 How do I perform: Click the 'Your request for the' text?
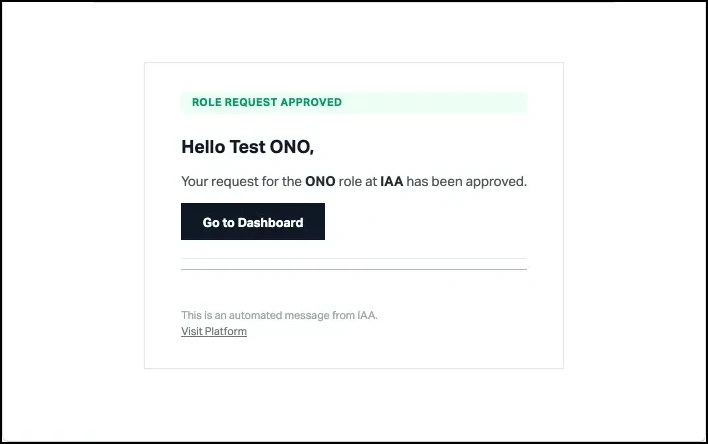pyautogui.click(x=241, y=182)
